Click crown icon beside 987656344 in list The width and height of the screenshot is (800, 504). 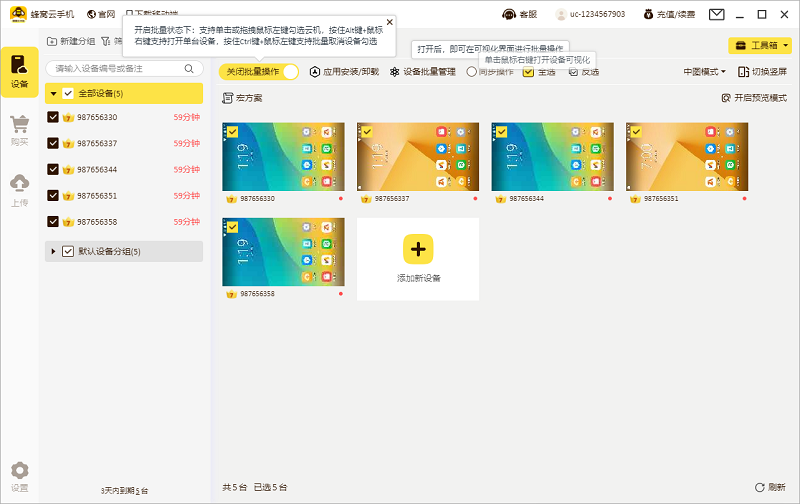pos(68,169)
